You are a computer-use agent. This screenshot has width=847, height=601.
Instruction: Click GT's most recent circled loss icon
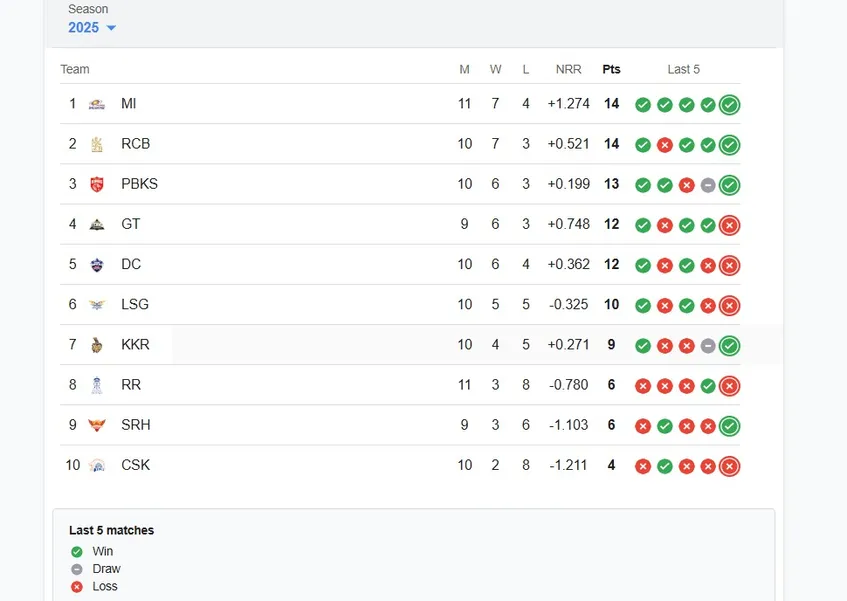[730, 225]
